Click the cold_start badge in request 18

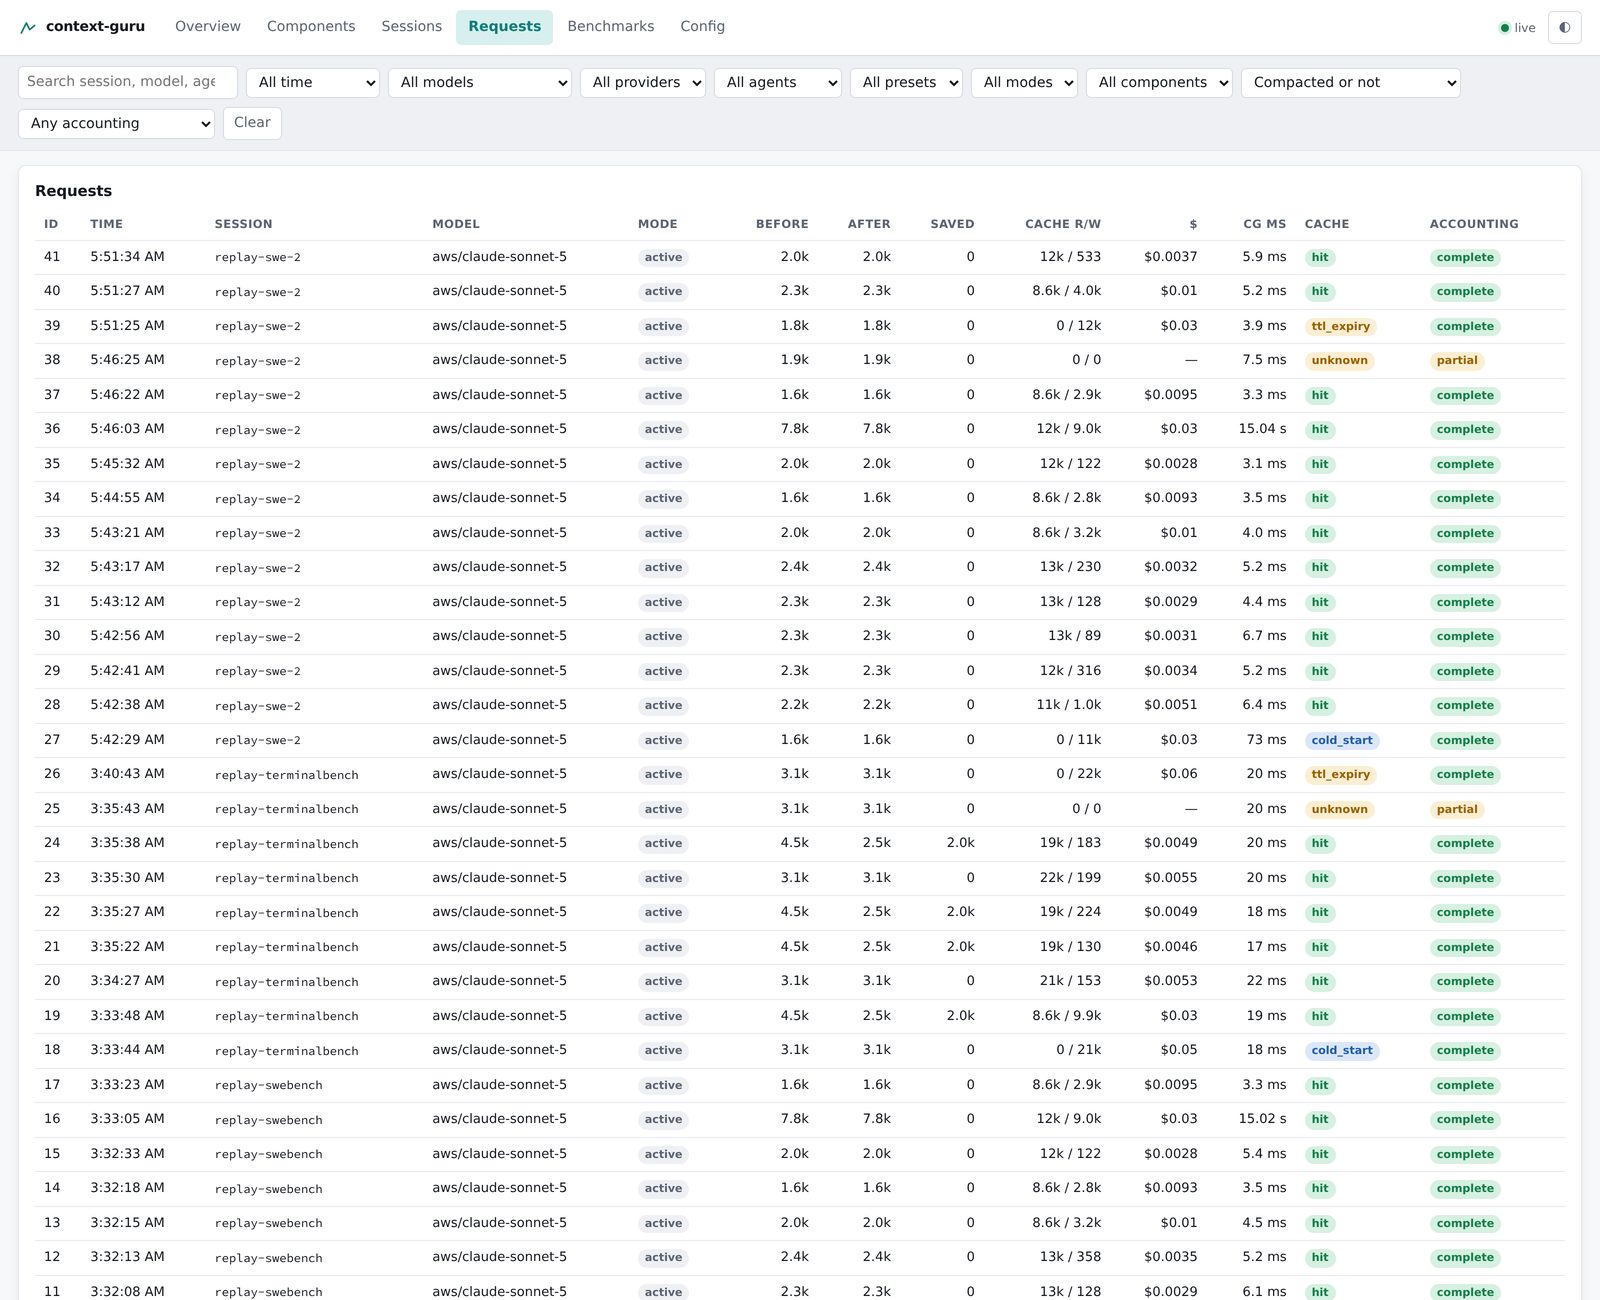[x=1342, y=1051]
